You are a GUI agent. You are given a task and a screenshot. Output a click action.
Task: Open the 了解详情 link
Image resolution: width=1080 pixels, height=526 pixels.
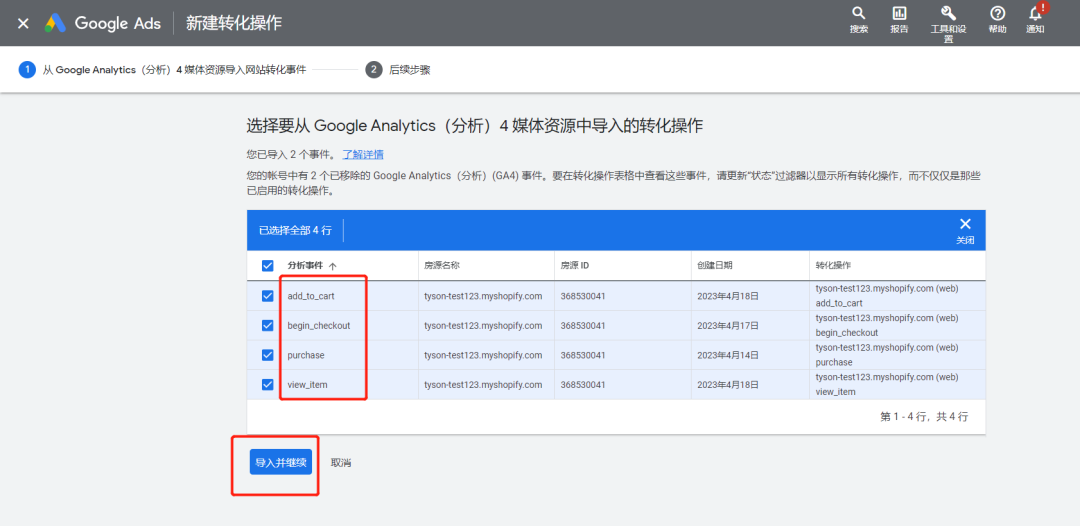pyautogui.click(x=363, y=154)
